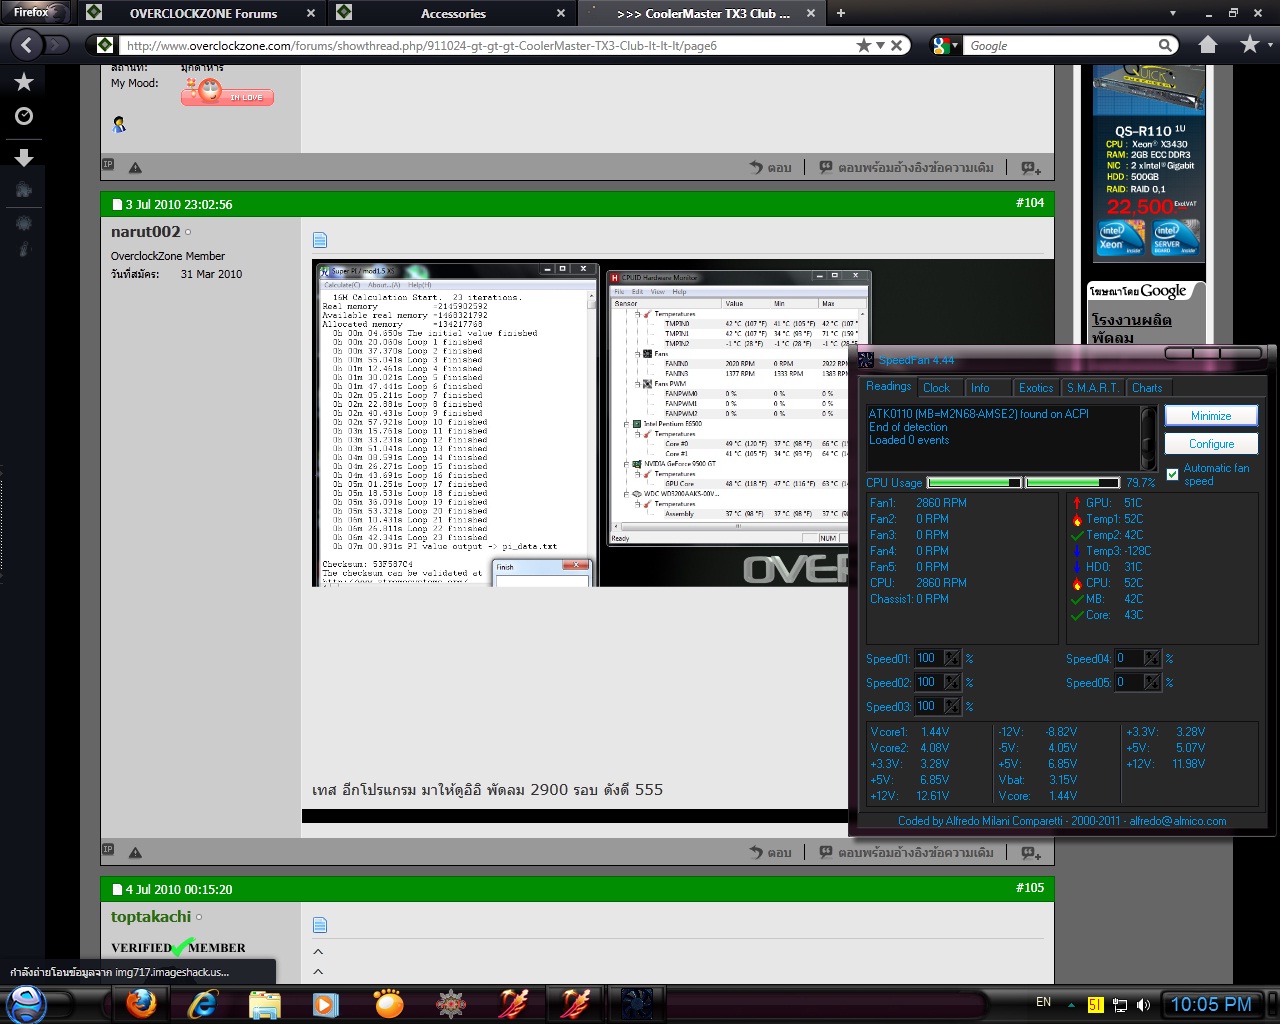Click the multi-quote icon above post #104
Screen dimensions: 1280x1024
click(x=1031, y=168)
